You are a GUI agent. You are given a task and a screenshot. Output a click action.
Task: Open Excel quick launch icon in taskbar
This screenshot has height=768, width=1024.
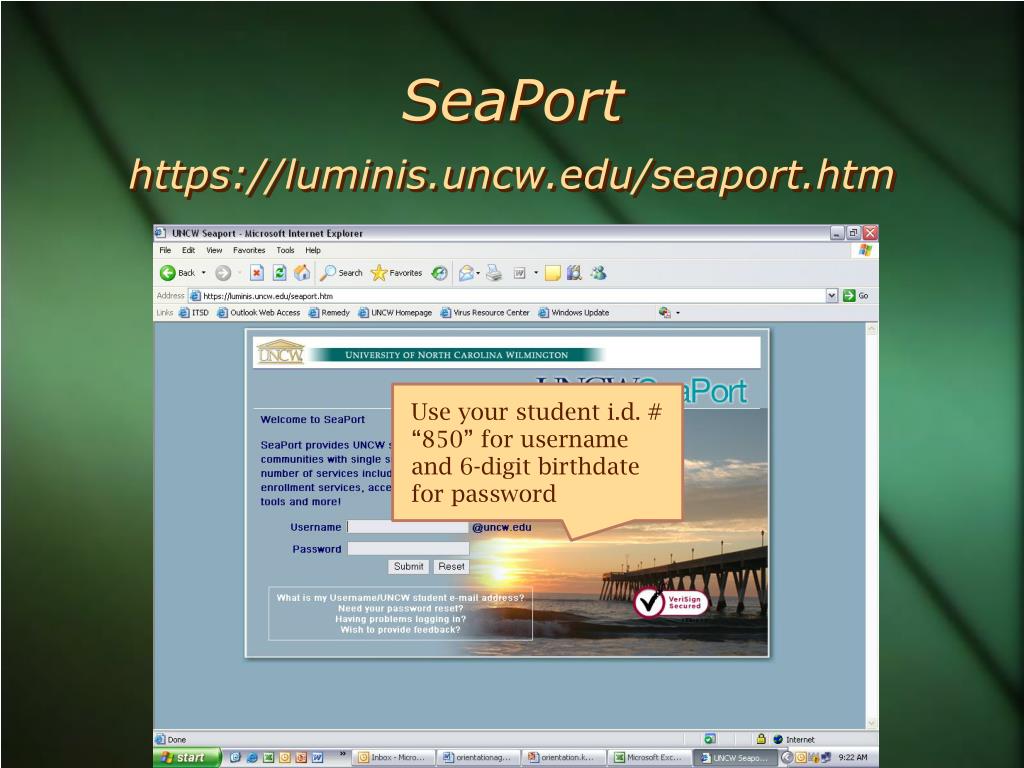[x=268, y=758]
